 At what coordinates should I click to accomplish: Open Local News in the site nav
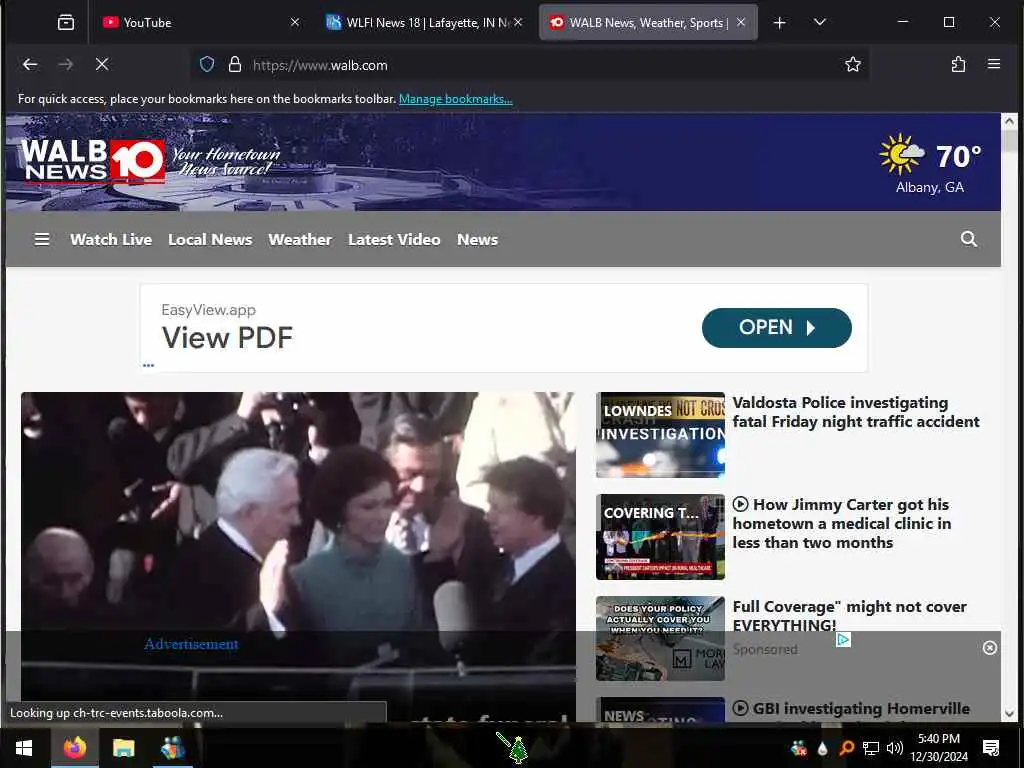click(210, 240)
